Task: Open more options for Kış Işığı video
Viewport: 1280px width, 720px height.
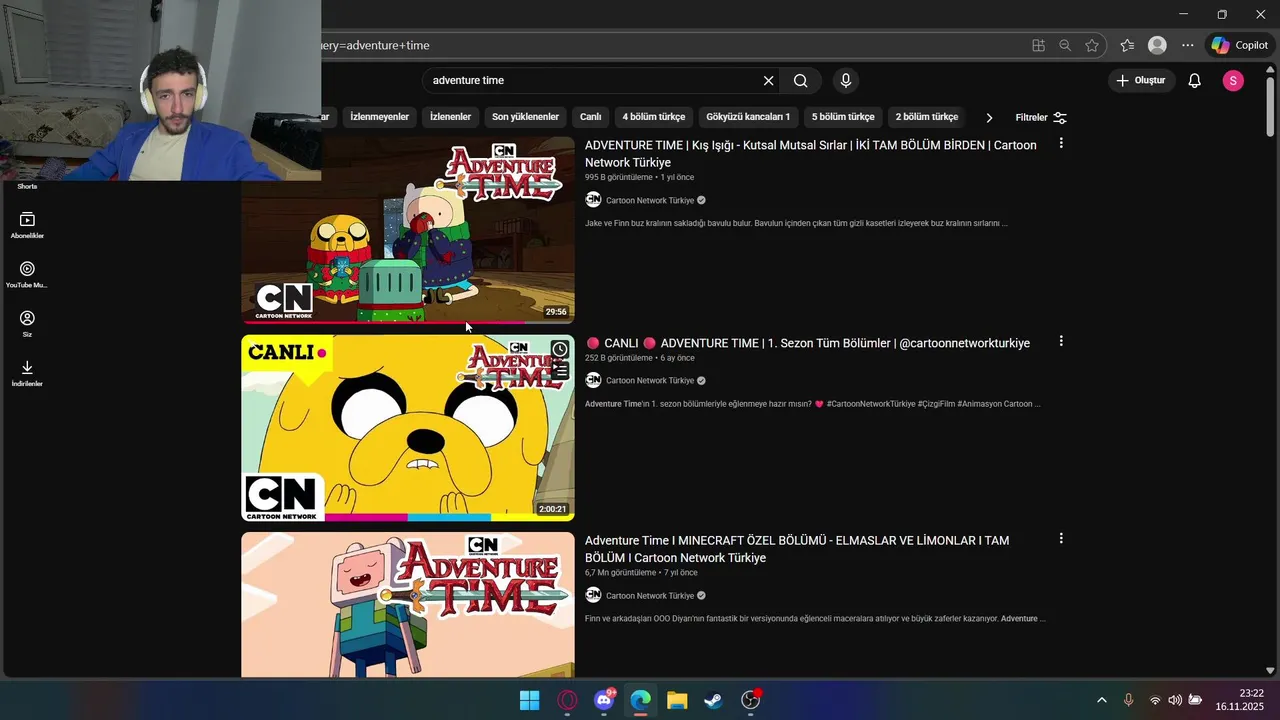Action: point(1061,143)
